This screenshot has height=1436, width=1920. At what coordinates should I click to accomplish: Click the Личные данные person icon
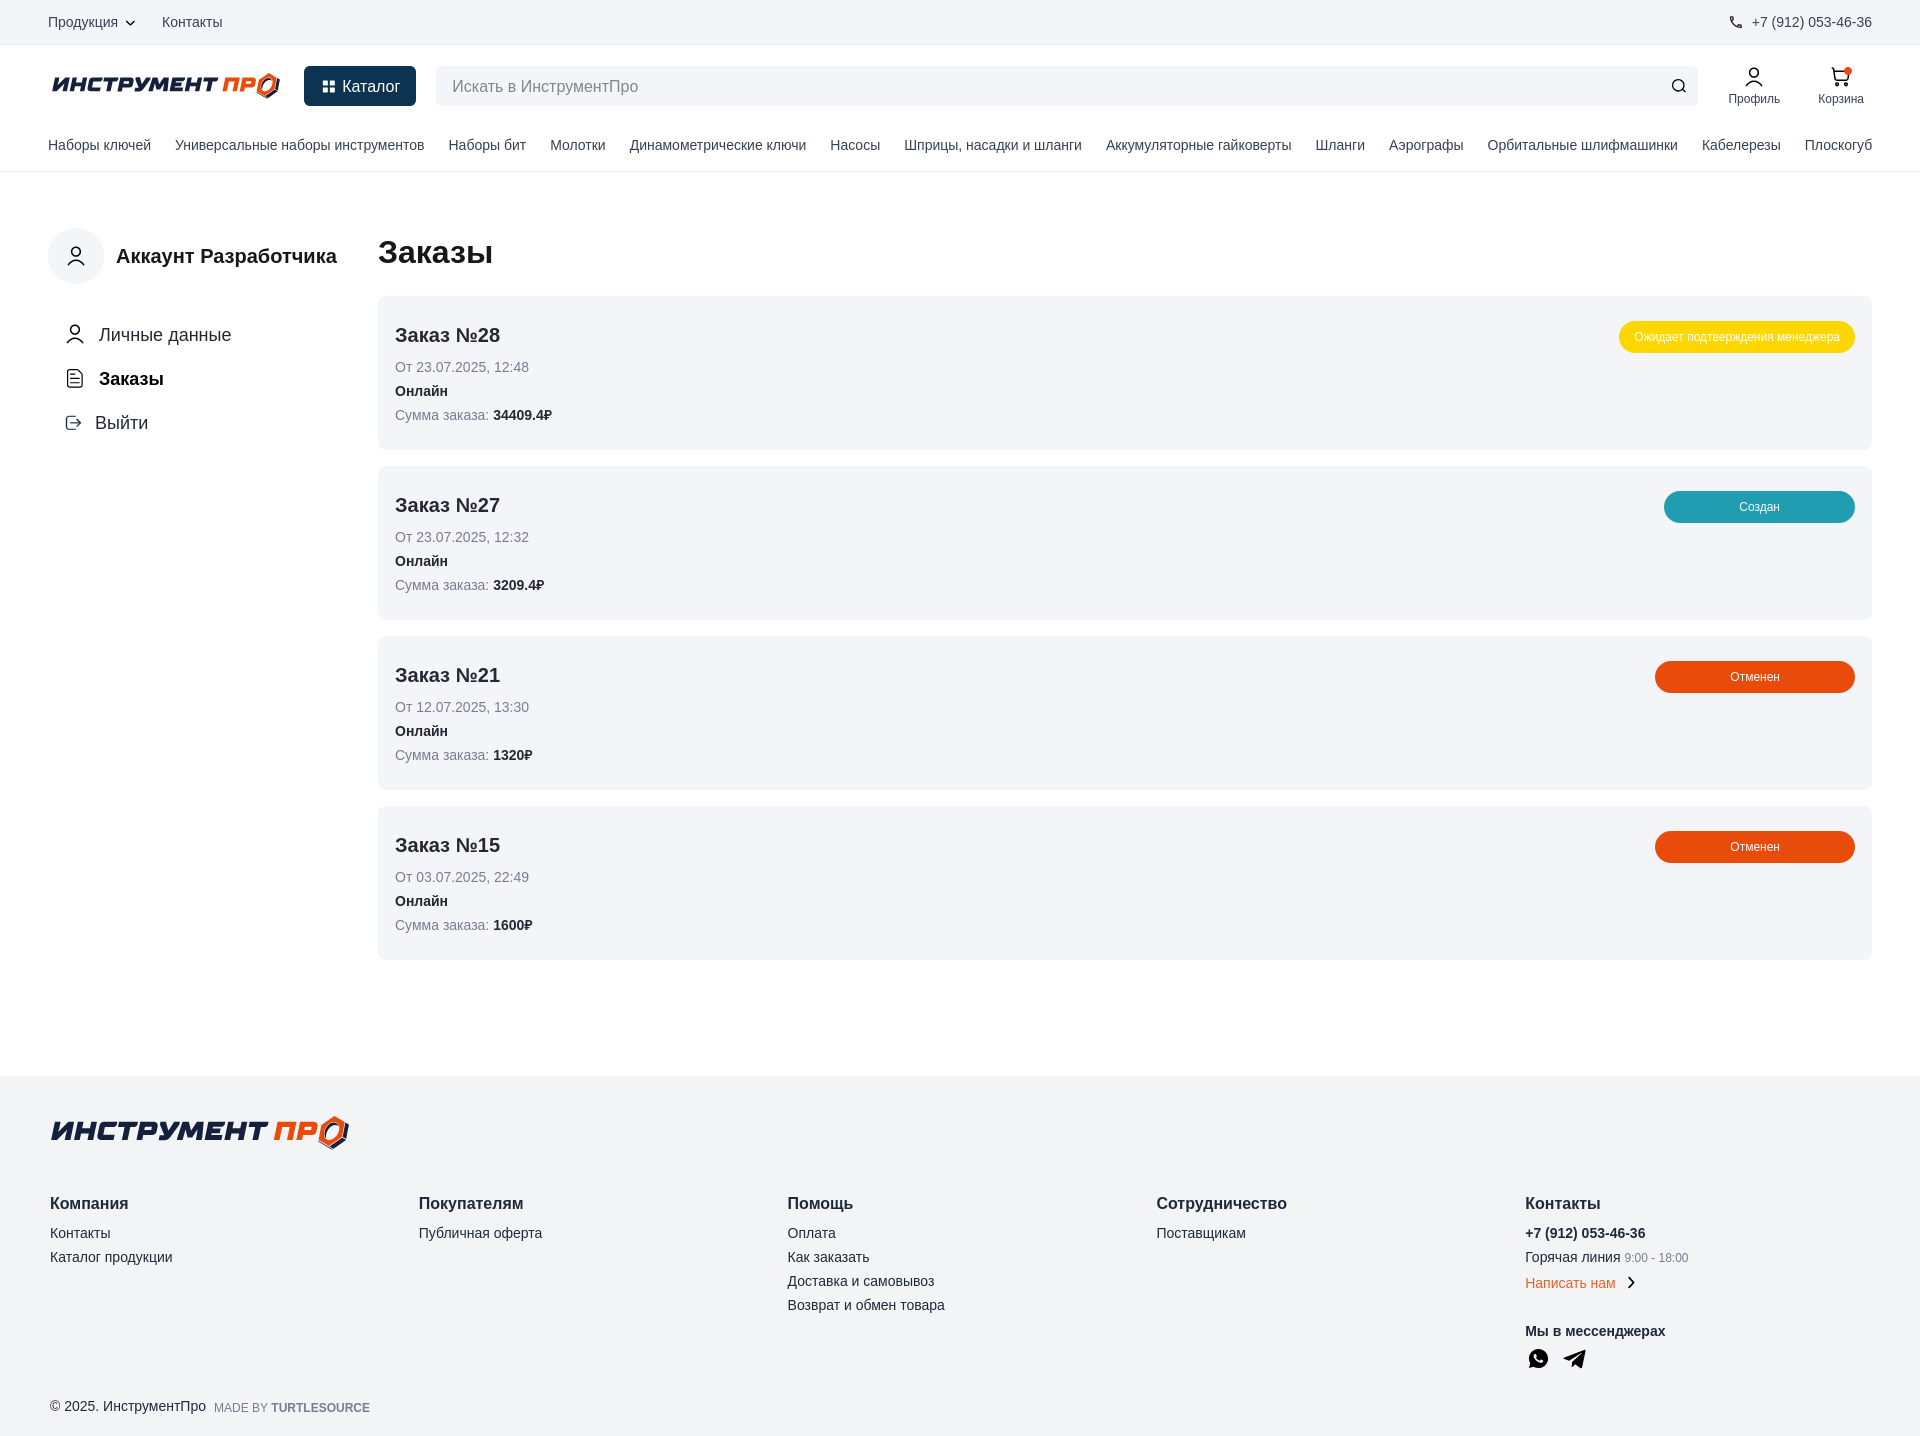point(74,334)
